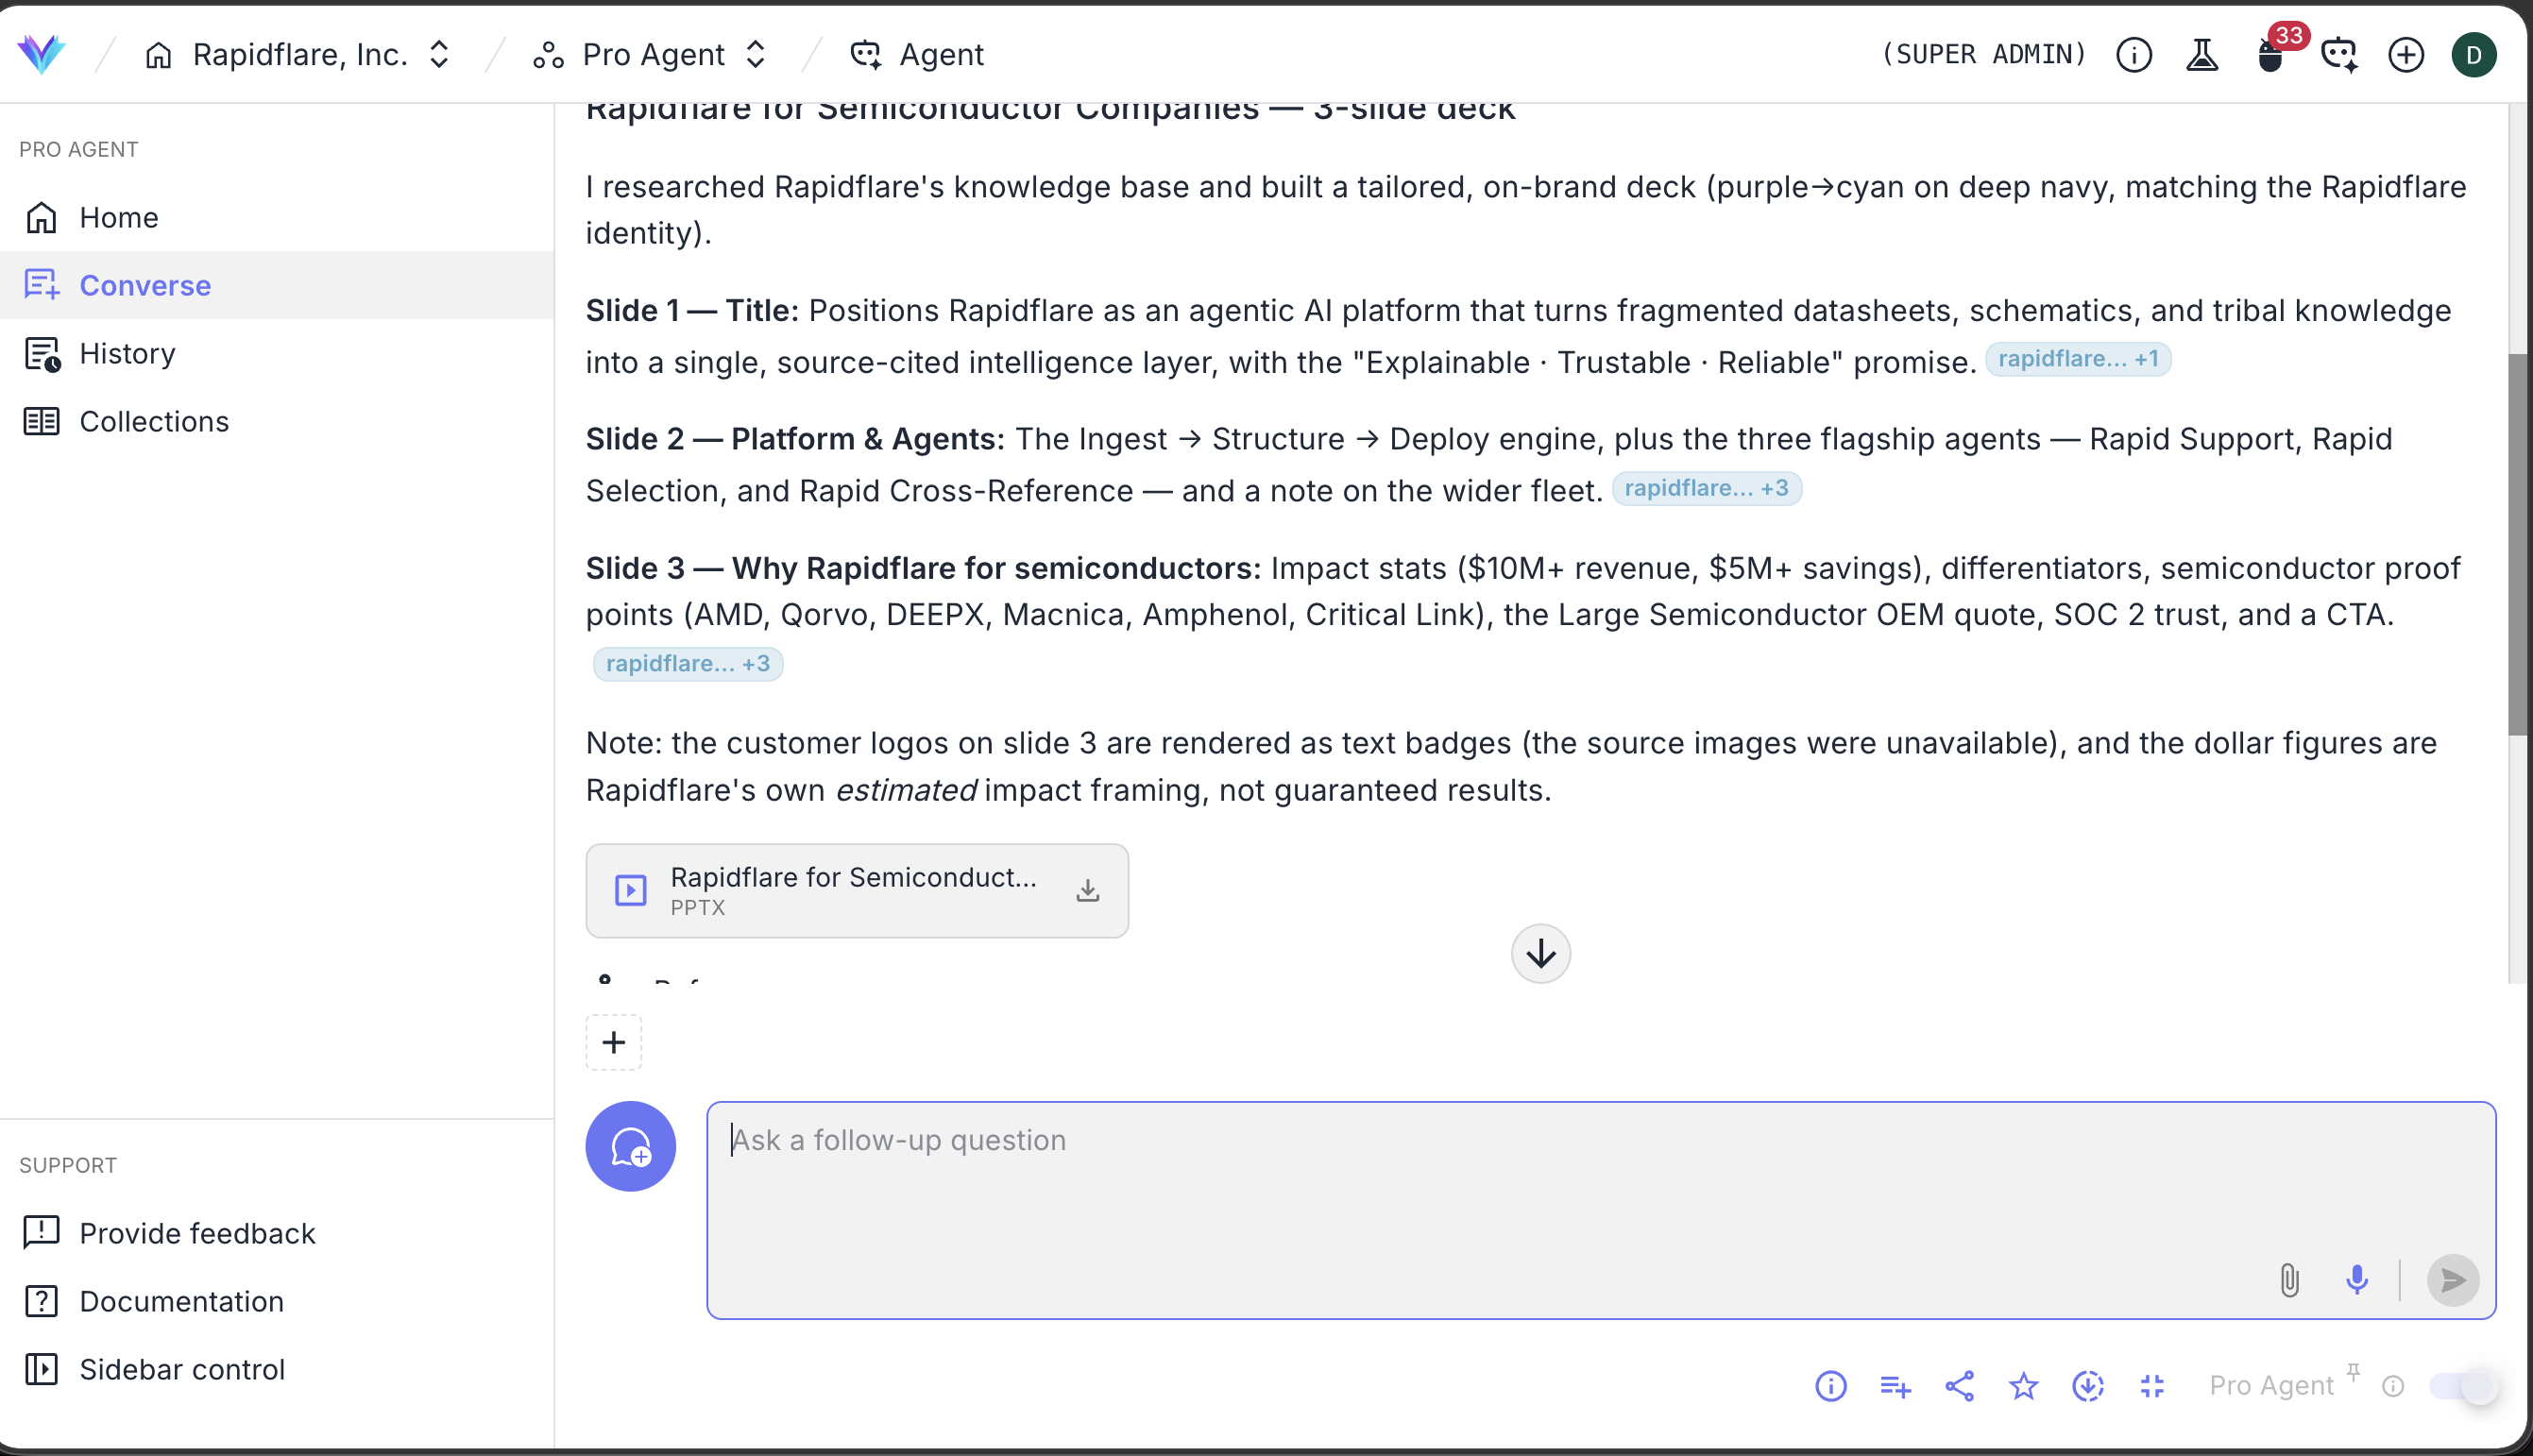Open the citation chip after Slide 3 text
This screenshot has width=2533, height=1456.
point(688,664)
